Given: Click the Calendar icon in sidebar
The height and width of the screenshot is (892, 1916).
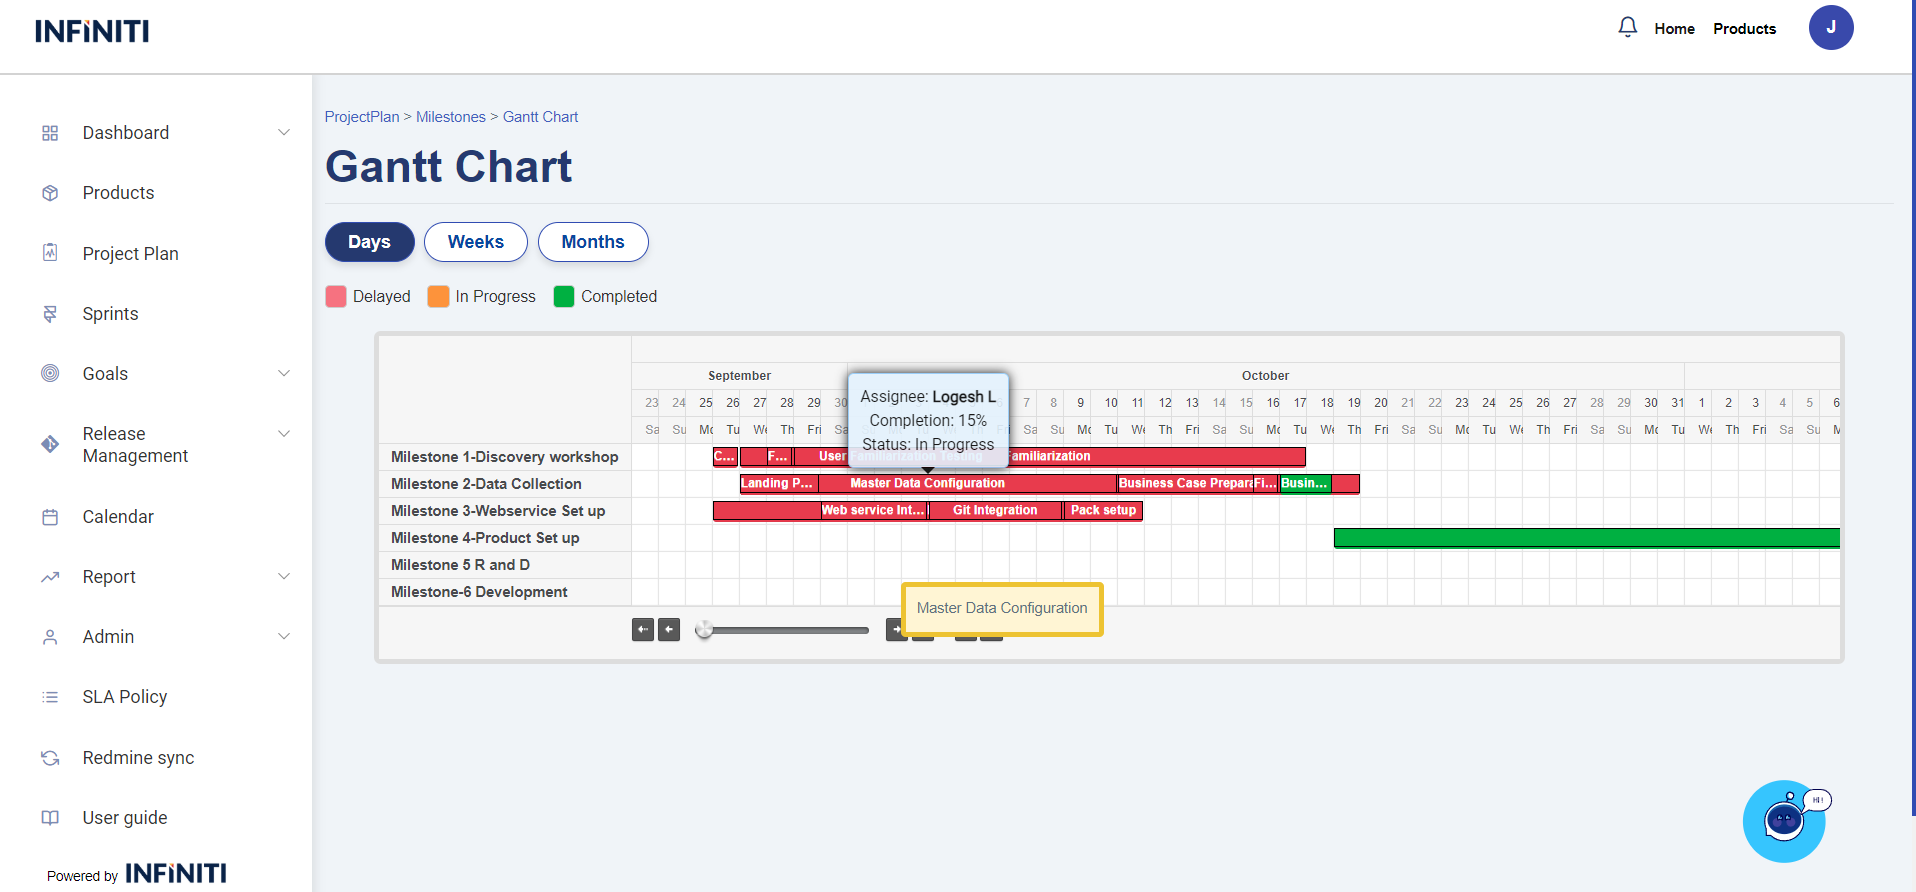Looking at the screenshot, I should point(50,517).
